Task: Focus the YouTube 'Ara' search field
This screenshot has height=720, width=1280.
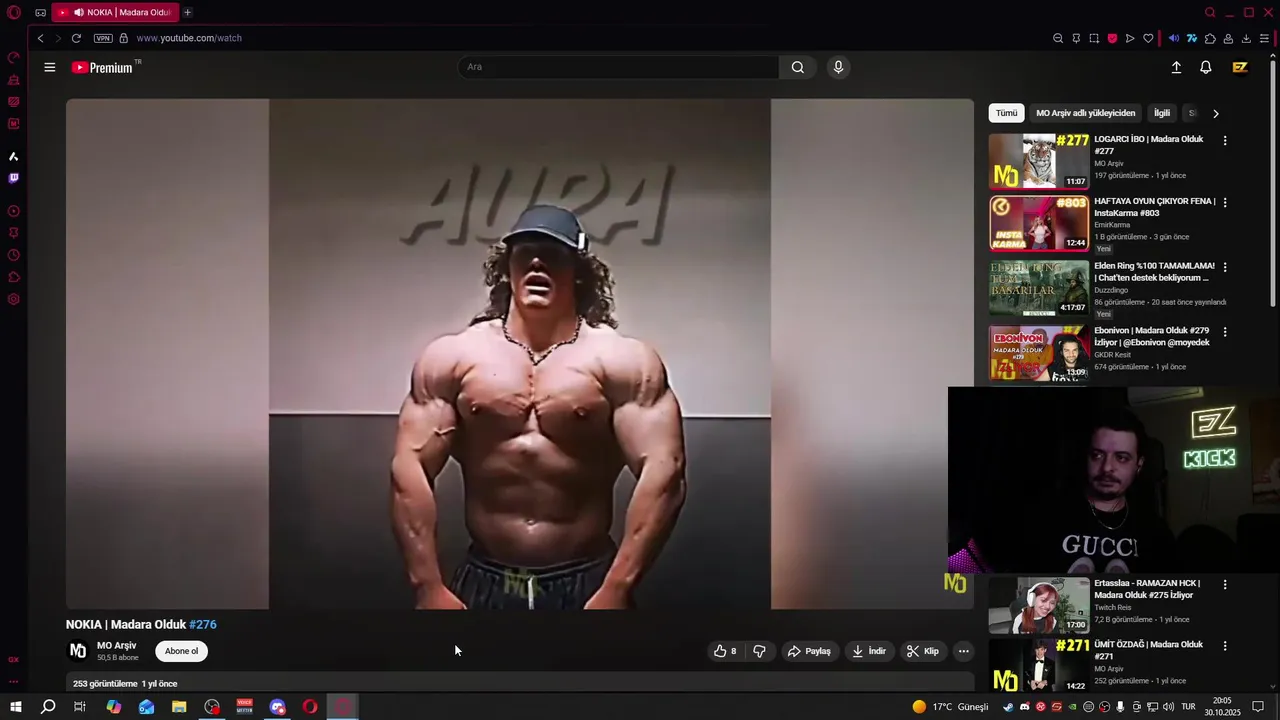Action: click(x=618, y=67)
